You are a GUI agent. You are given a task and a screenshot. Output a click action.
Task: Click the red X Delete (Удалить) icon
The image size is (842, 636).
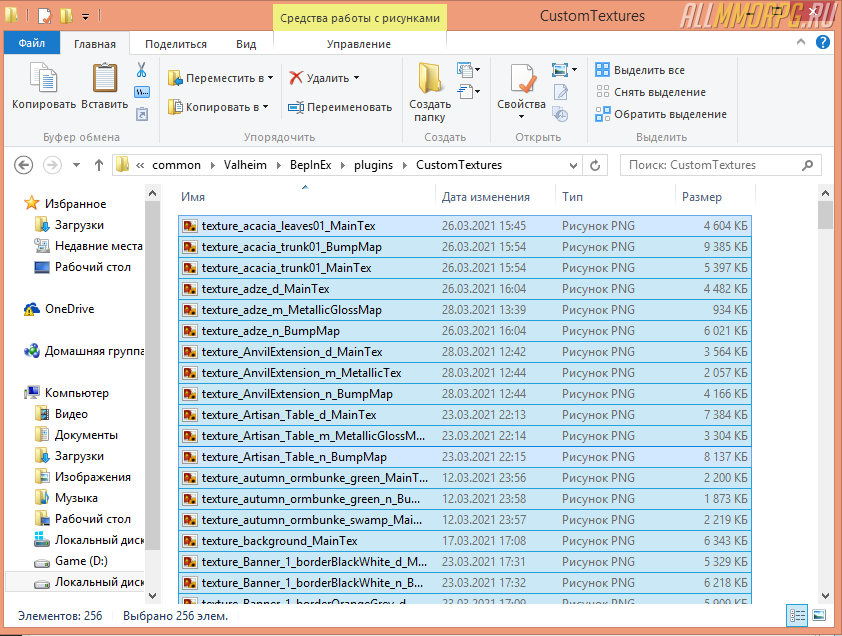point(296,78)
